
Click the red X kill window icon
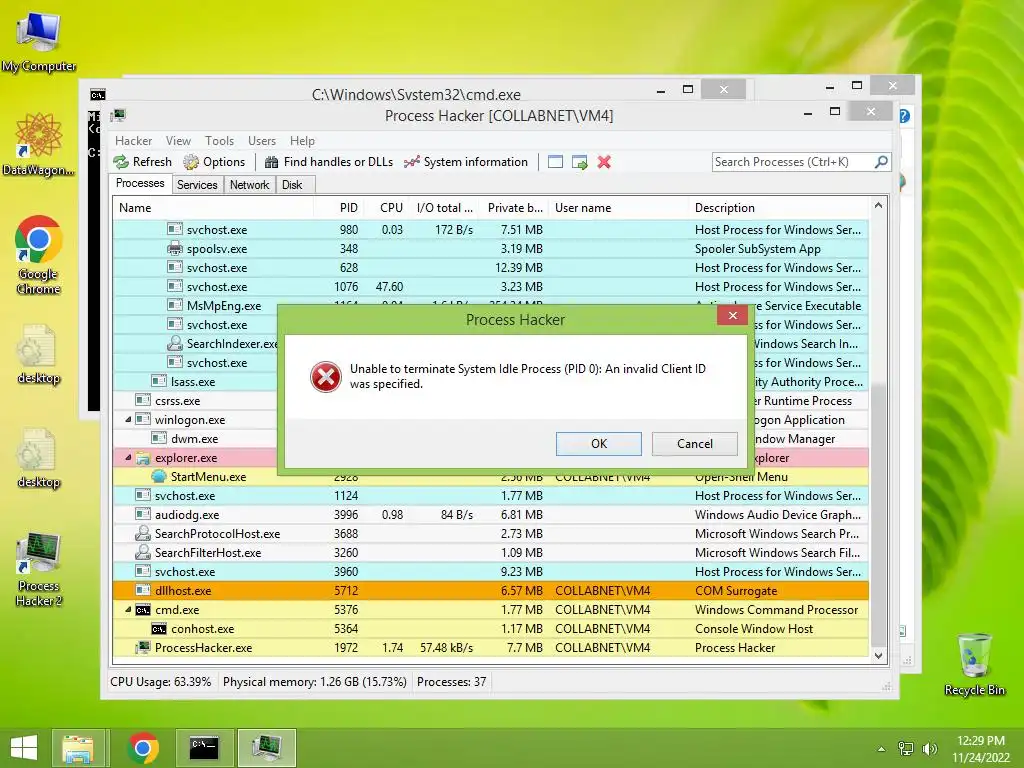[604, 162]
